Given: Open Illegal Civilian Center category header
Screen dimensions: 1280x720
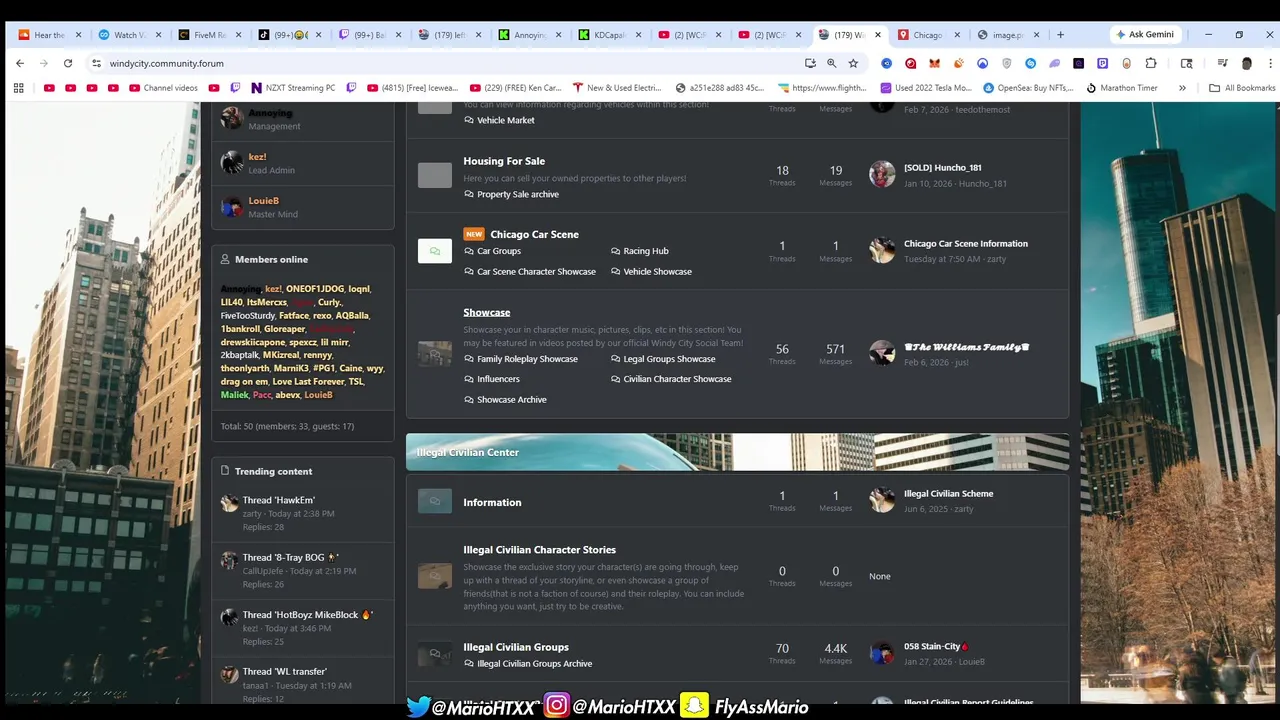Looking at the screenshot, I should coord(467,452).
